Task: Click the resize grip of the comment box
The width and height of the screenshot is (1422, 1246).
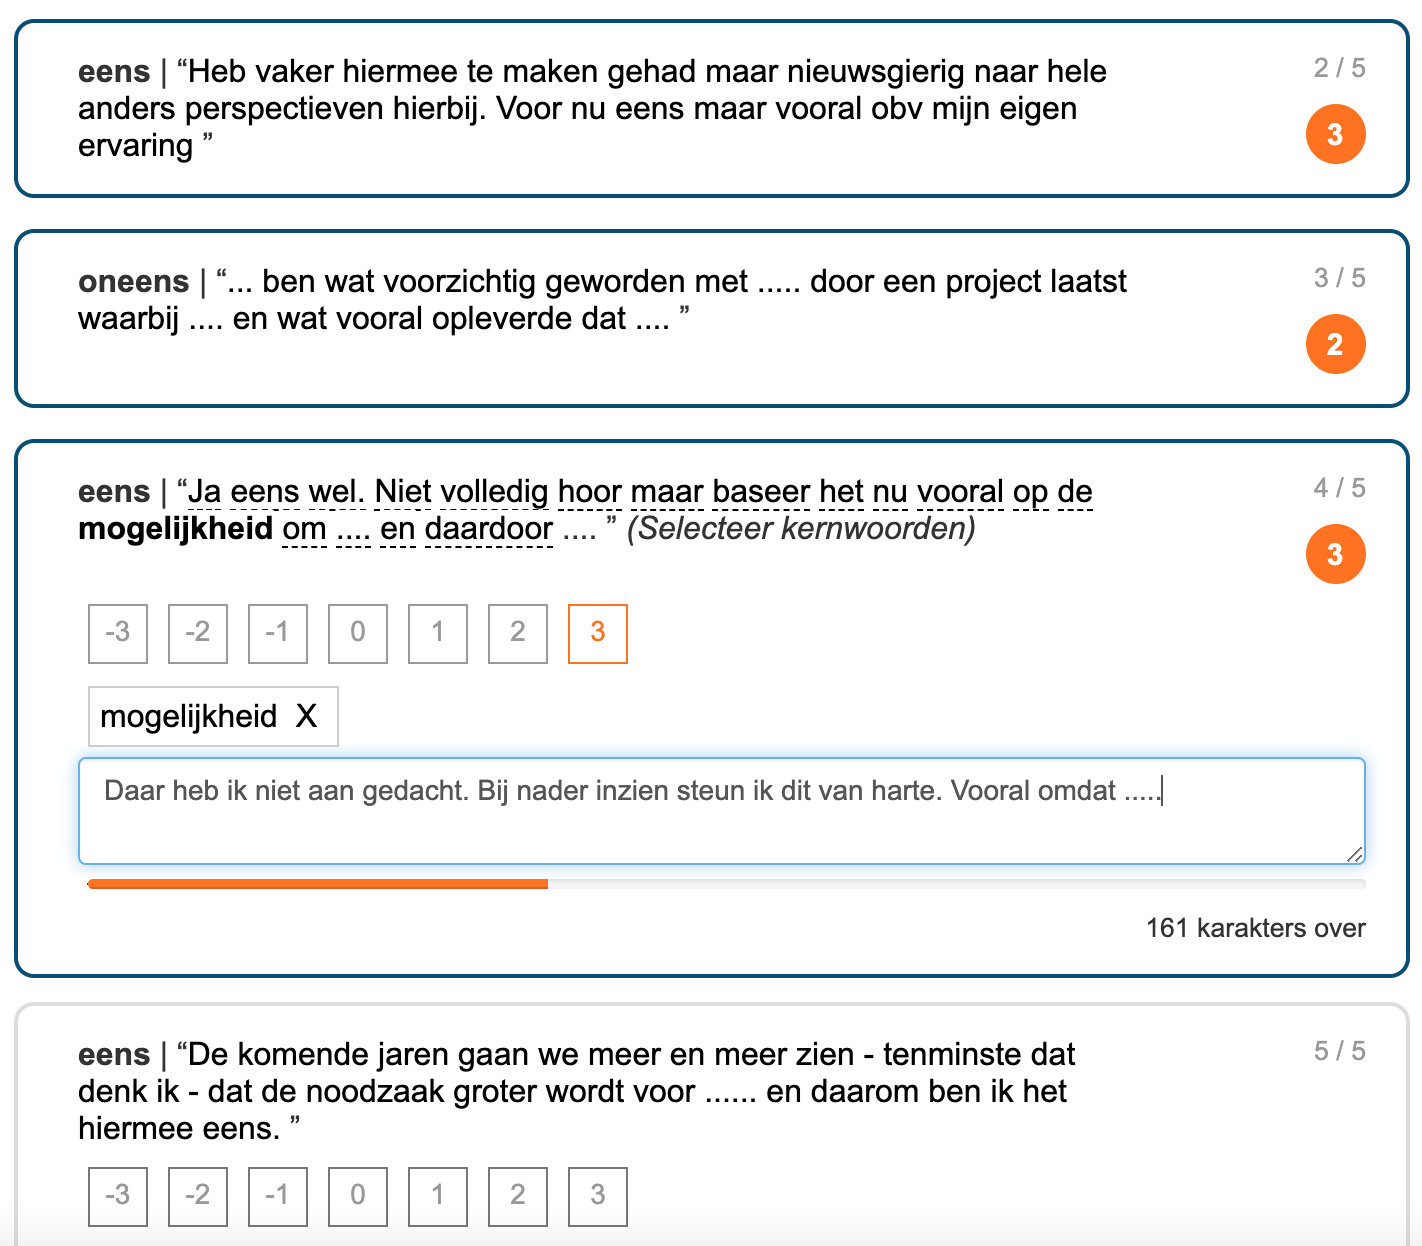Action: (x=1354, y=853)
